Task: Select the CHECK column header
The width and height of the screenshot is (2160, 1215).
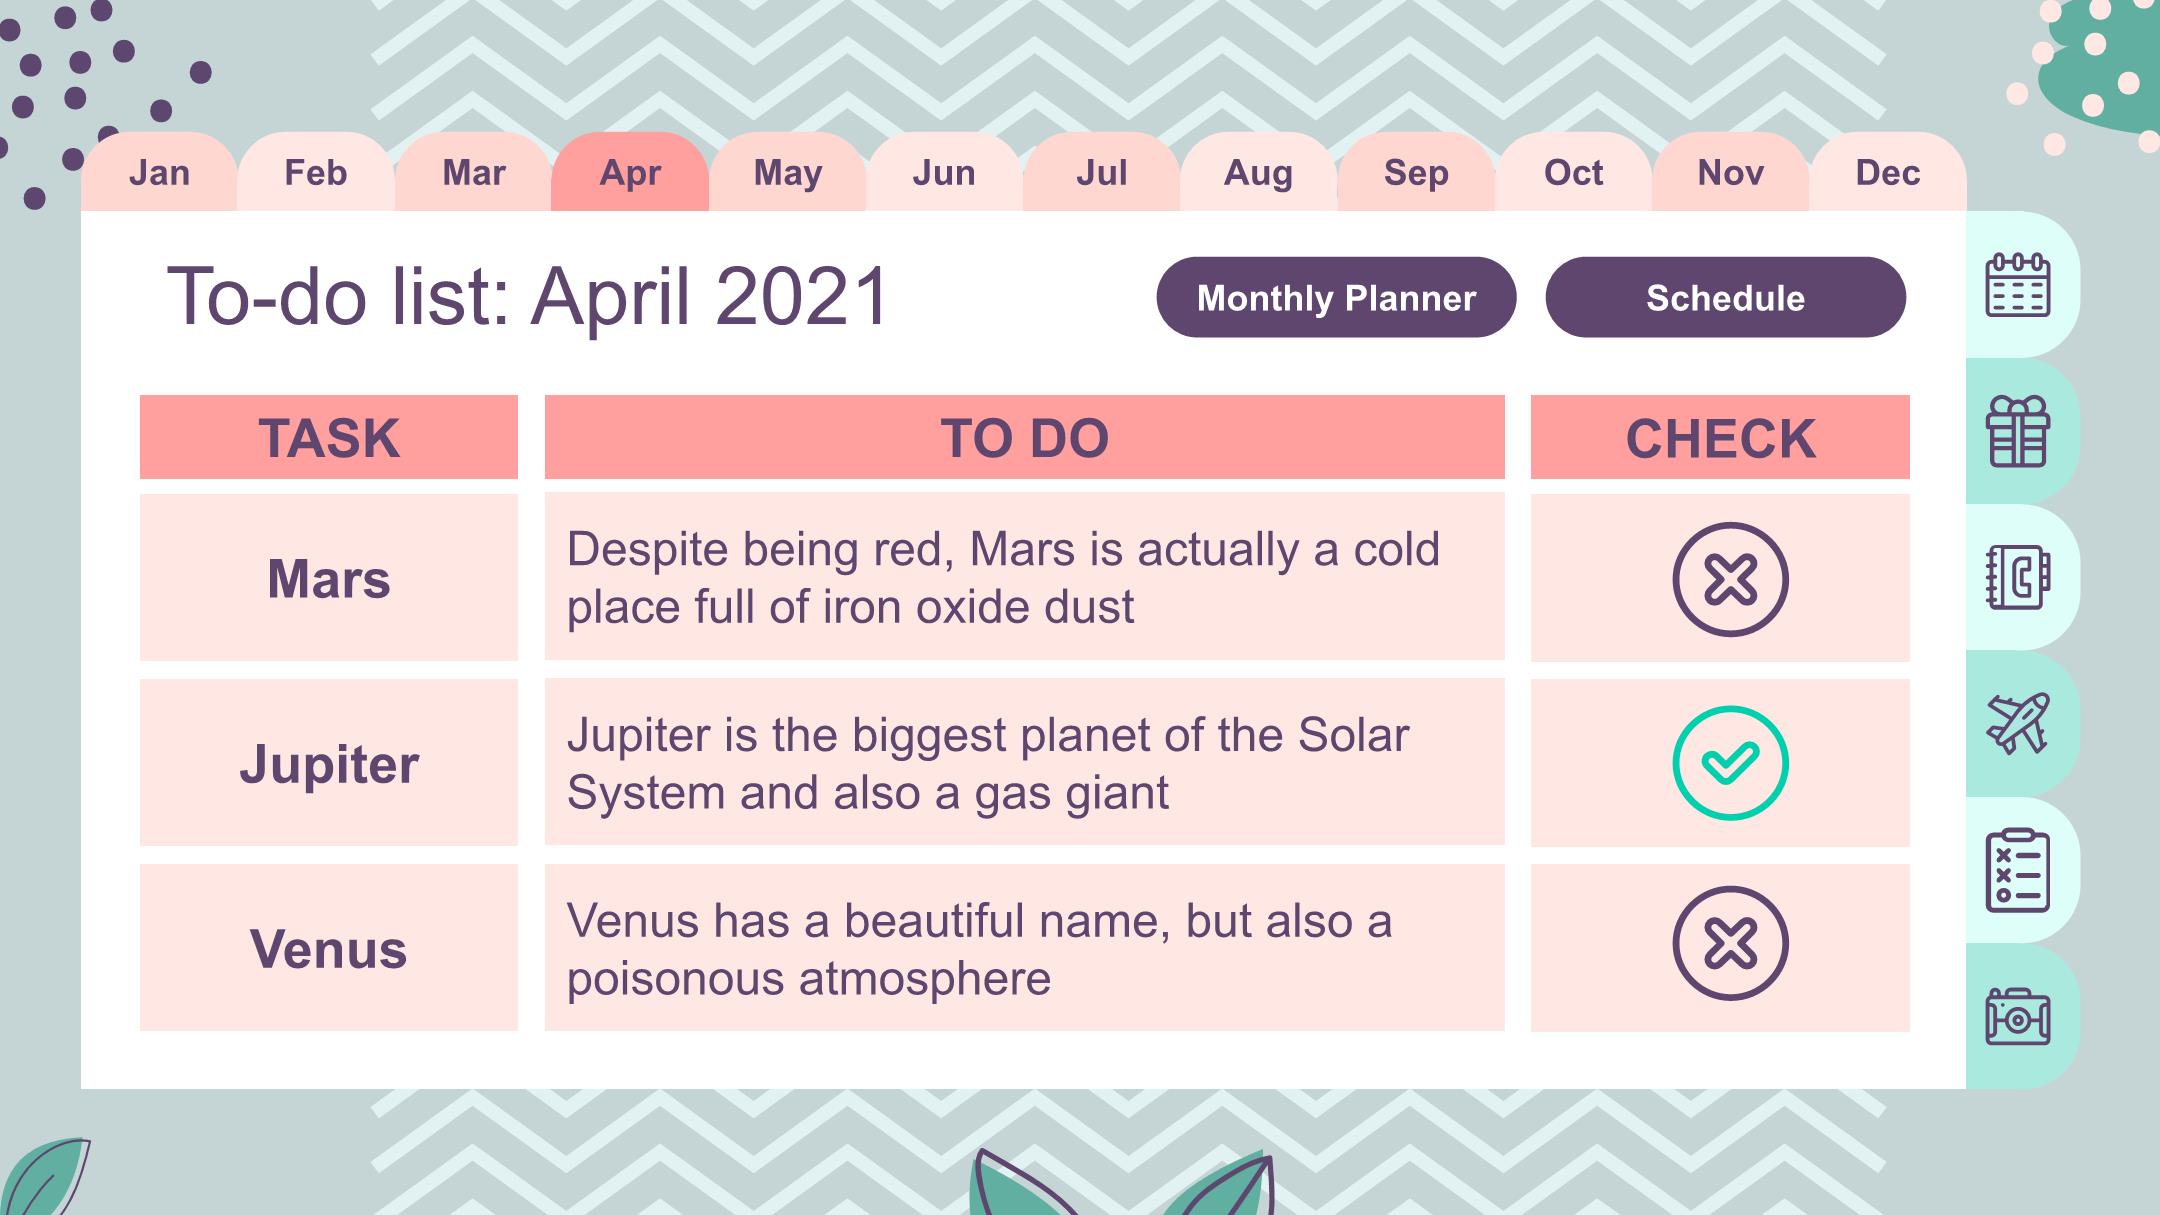Action: [1720, 437]
